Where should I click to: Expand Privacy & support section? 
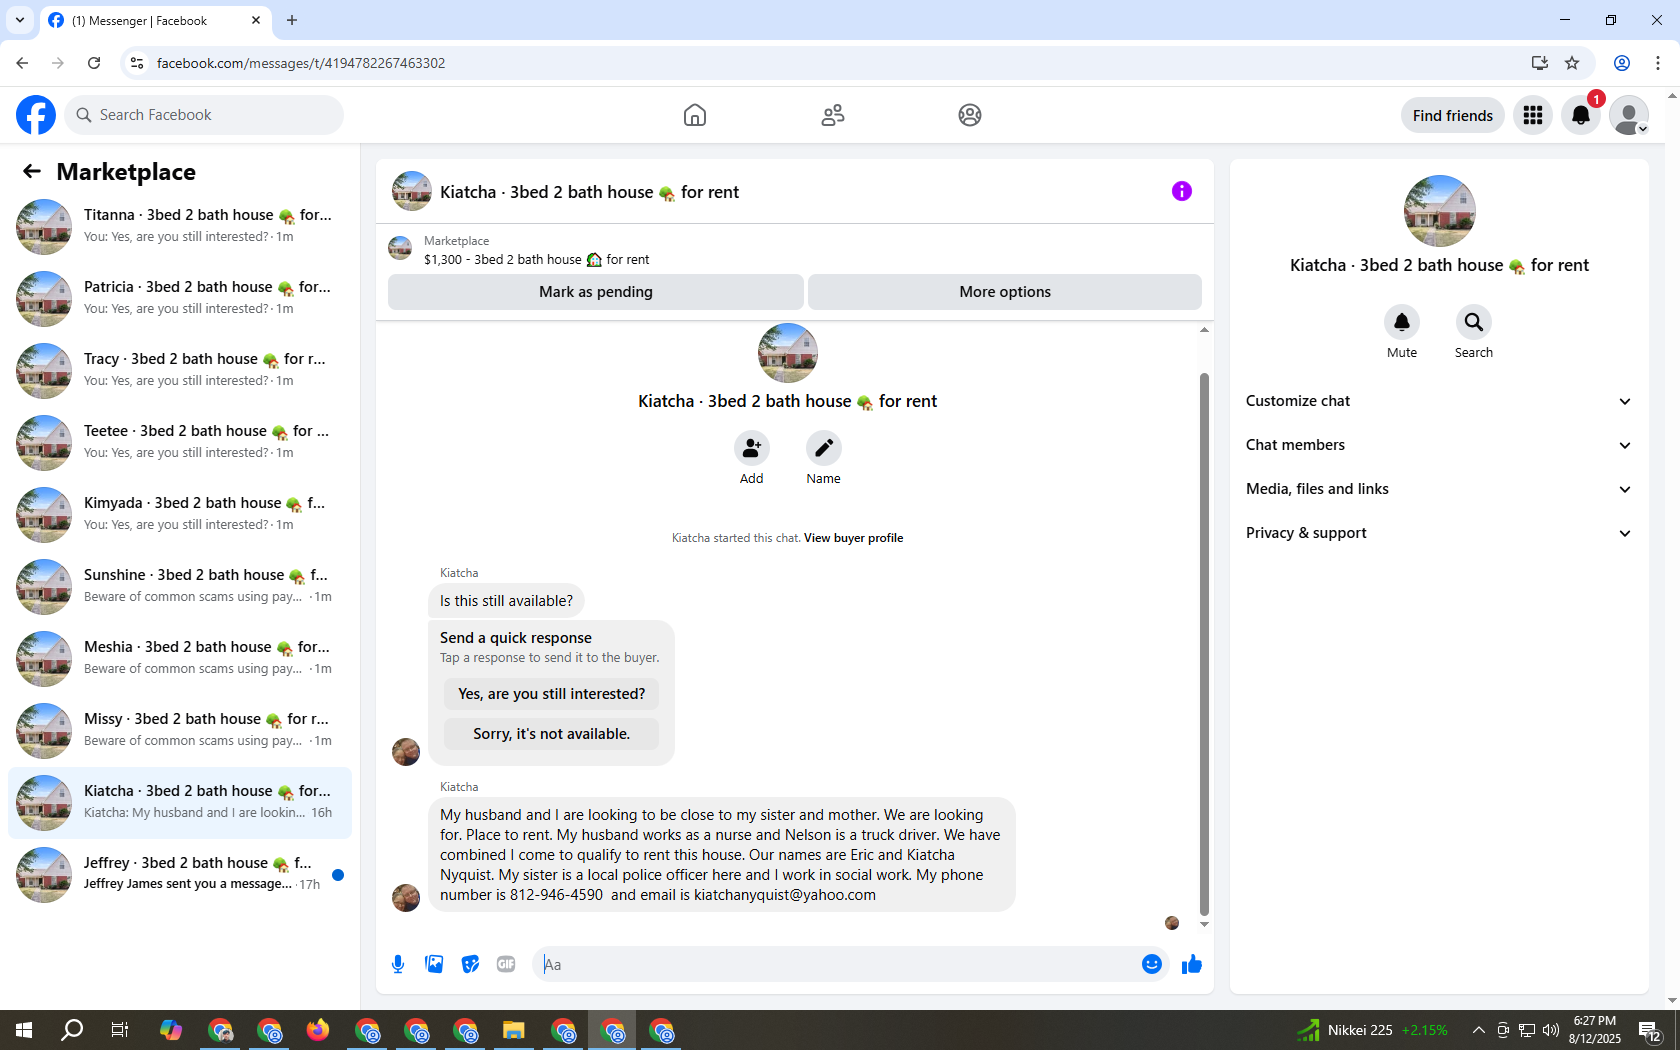point(1439,533)
